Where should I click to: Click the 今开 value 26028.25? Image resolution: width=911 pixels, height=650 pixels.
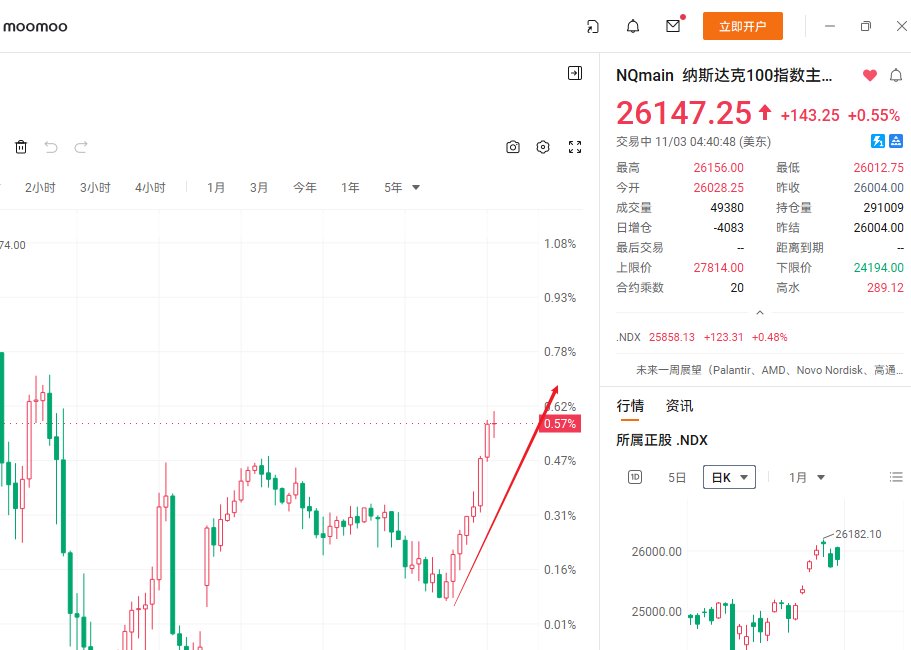coord(718,188)
